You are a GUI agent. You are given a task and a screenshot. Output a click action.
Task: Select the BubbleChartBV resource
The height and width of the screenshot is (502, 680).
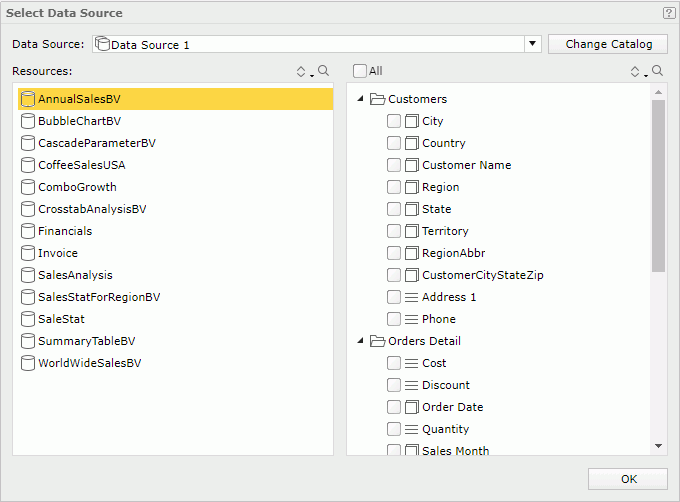tap(175, 121)
